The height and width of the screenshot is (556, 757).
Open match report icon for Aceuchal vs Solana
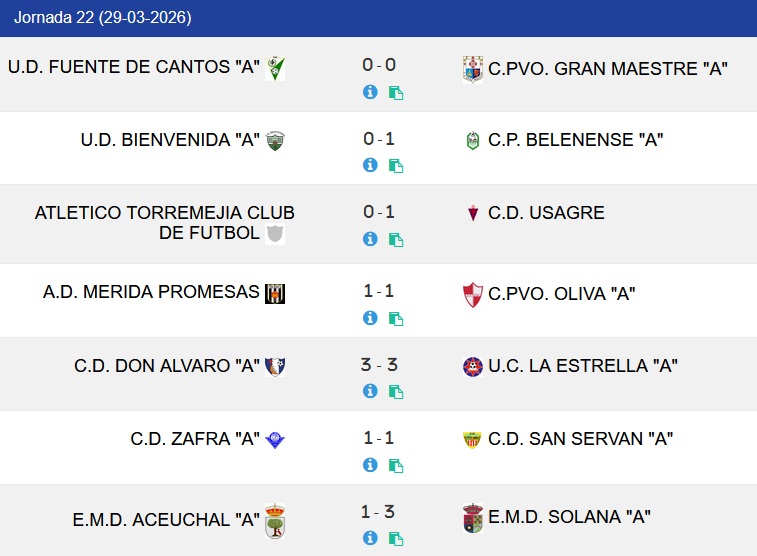pyautogui.click(x=396, y=539)
